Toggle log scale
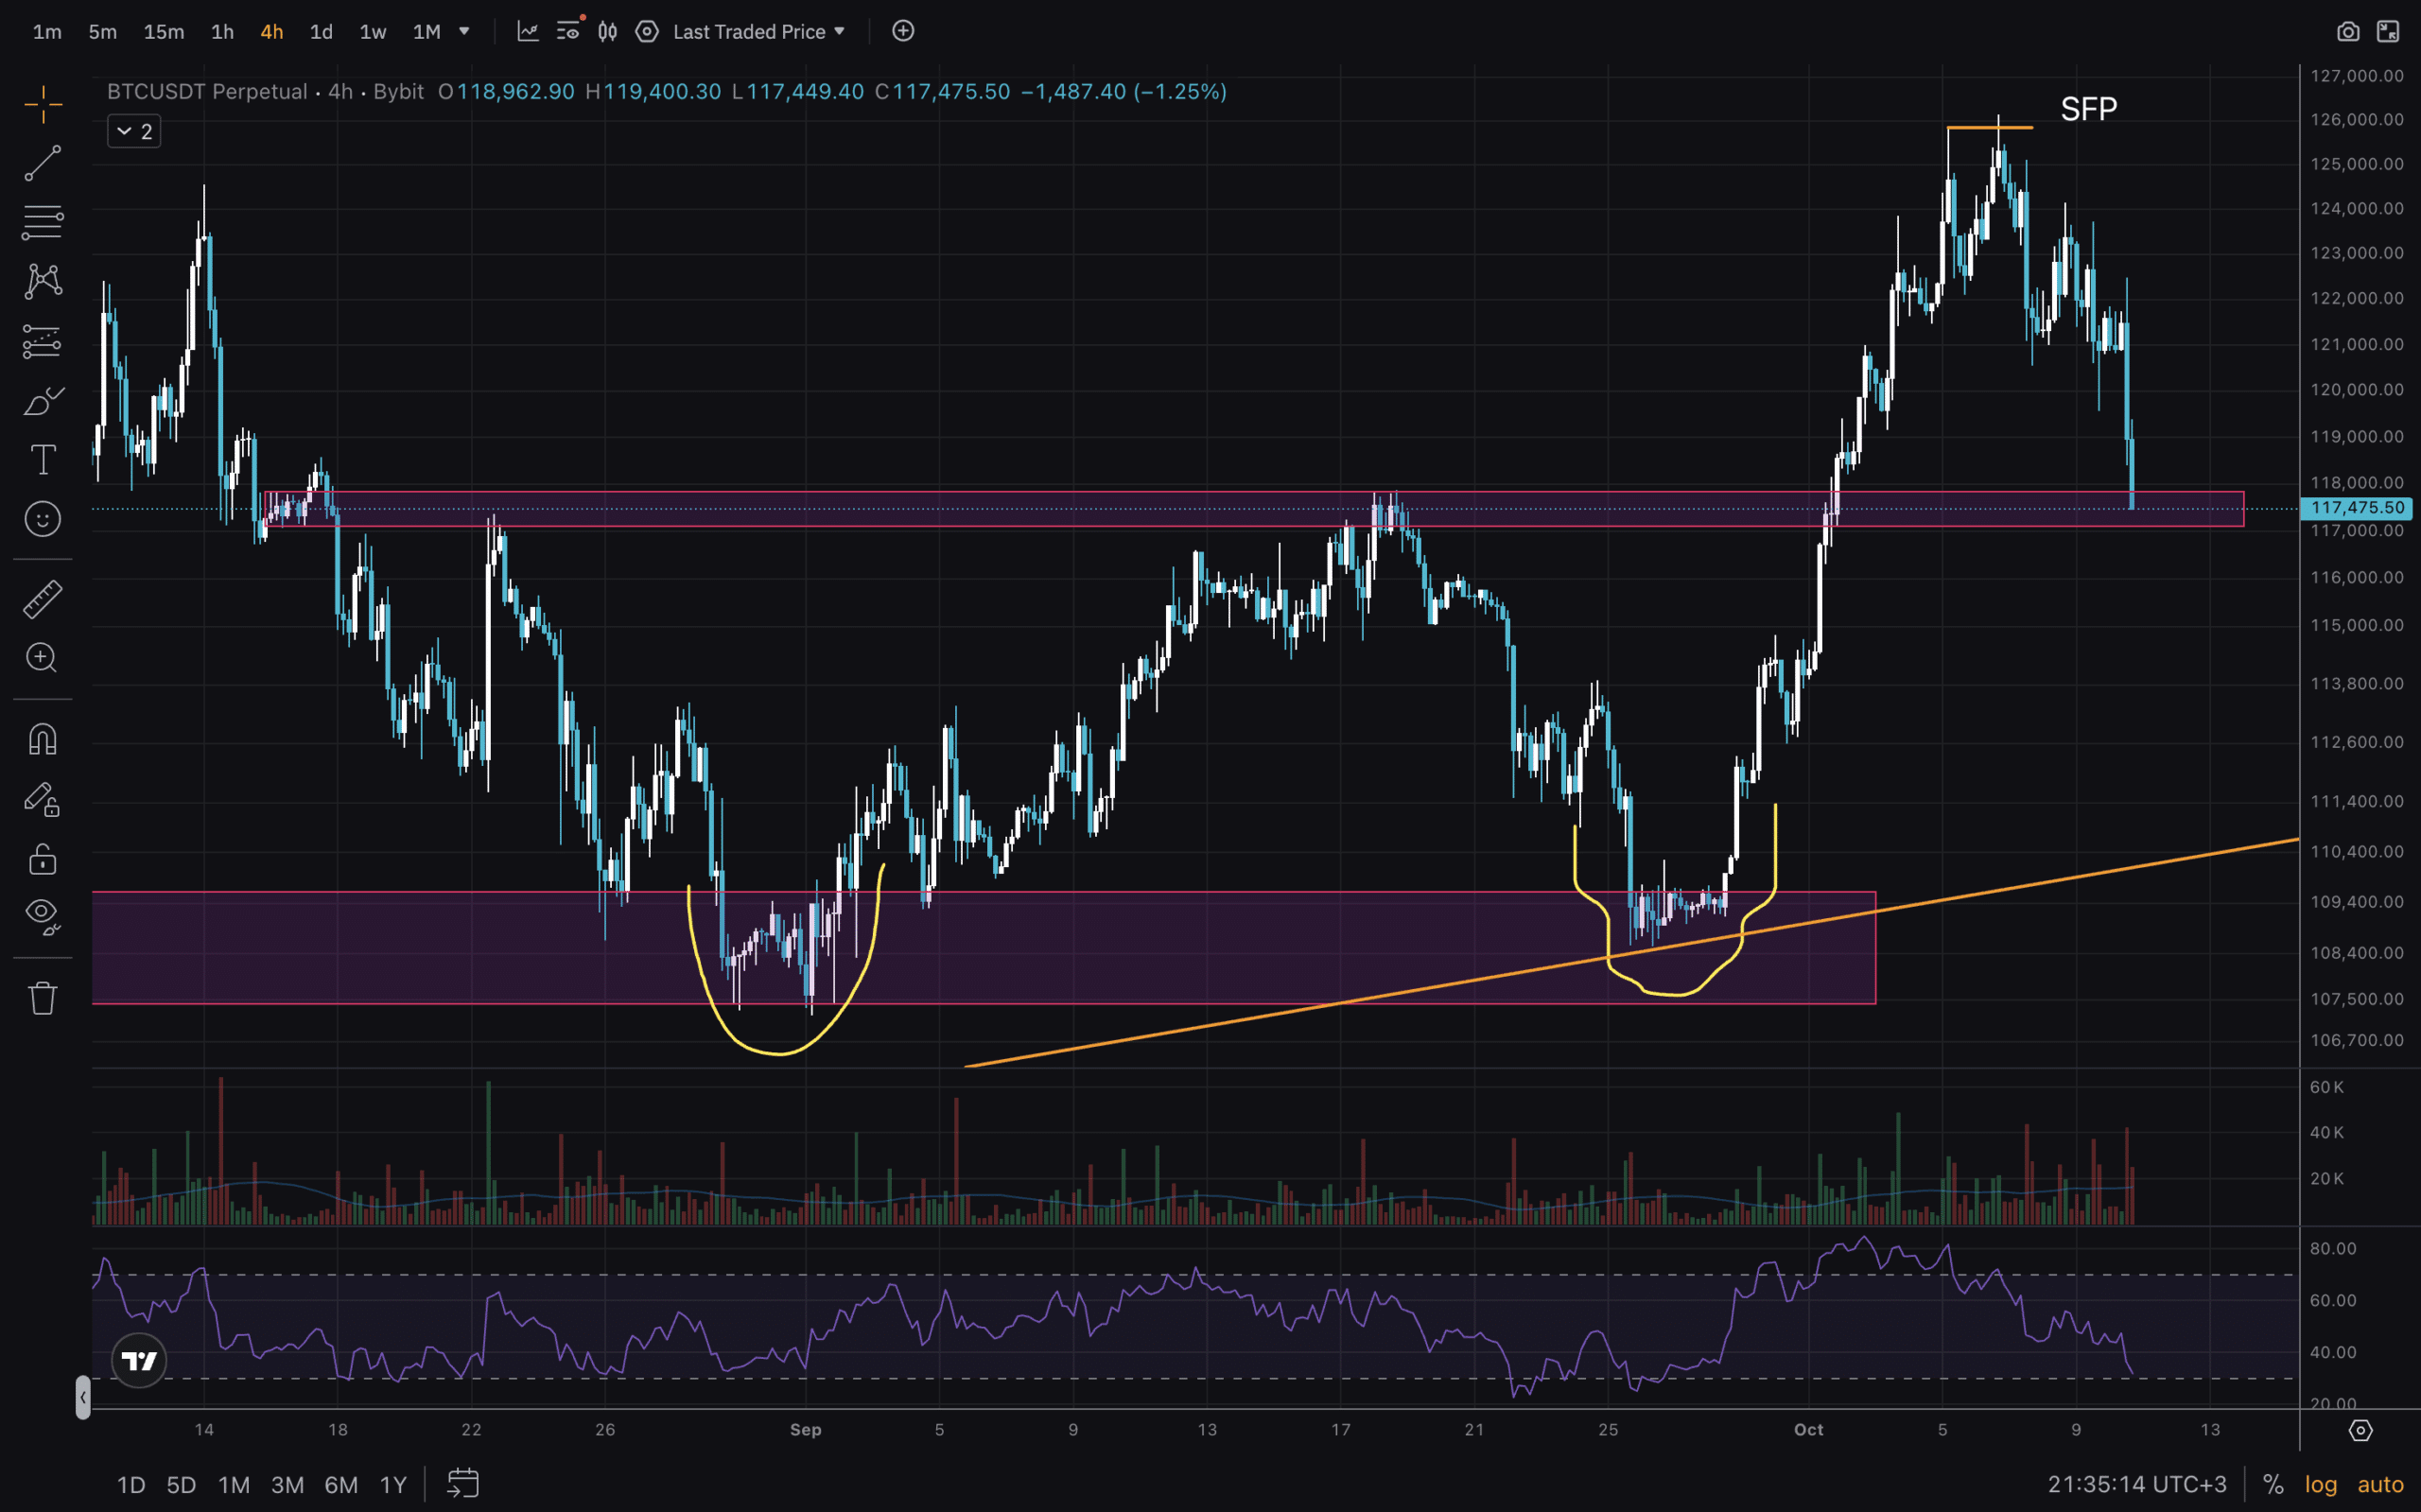 2320,1484
